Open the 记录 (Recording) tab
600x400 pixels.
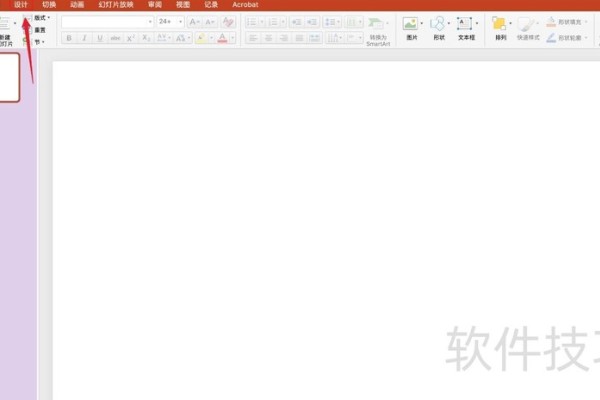point(211,5)
